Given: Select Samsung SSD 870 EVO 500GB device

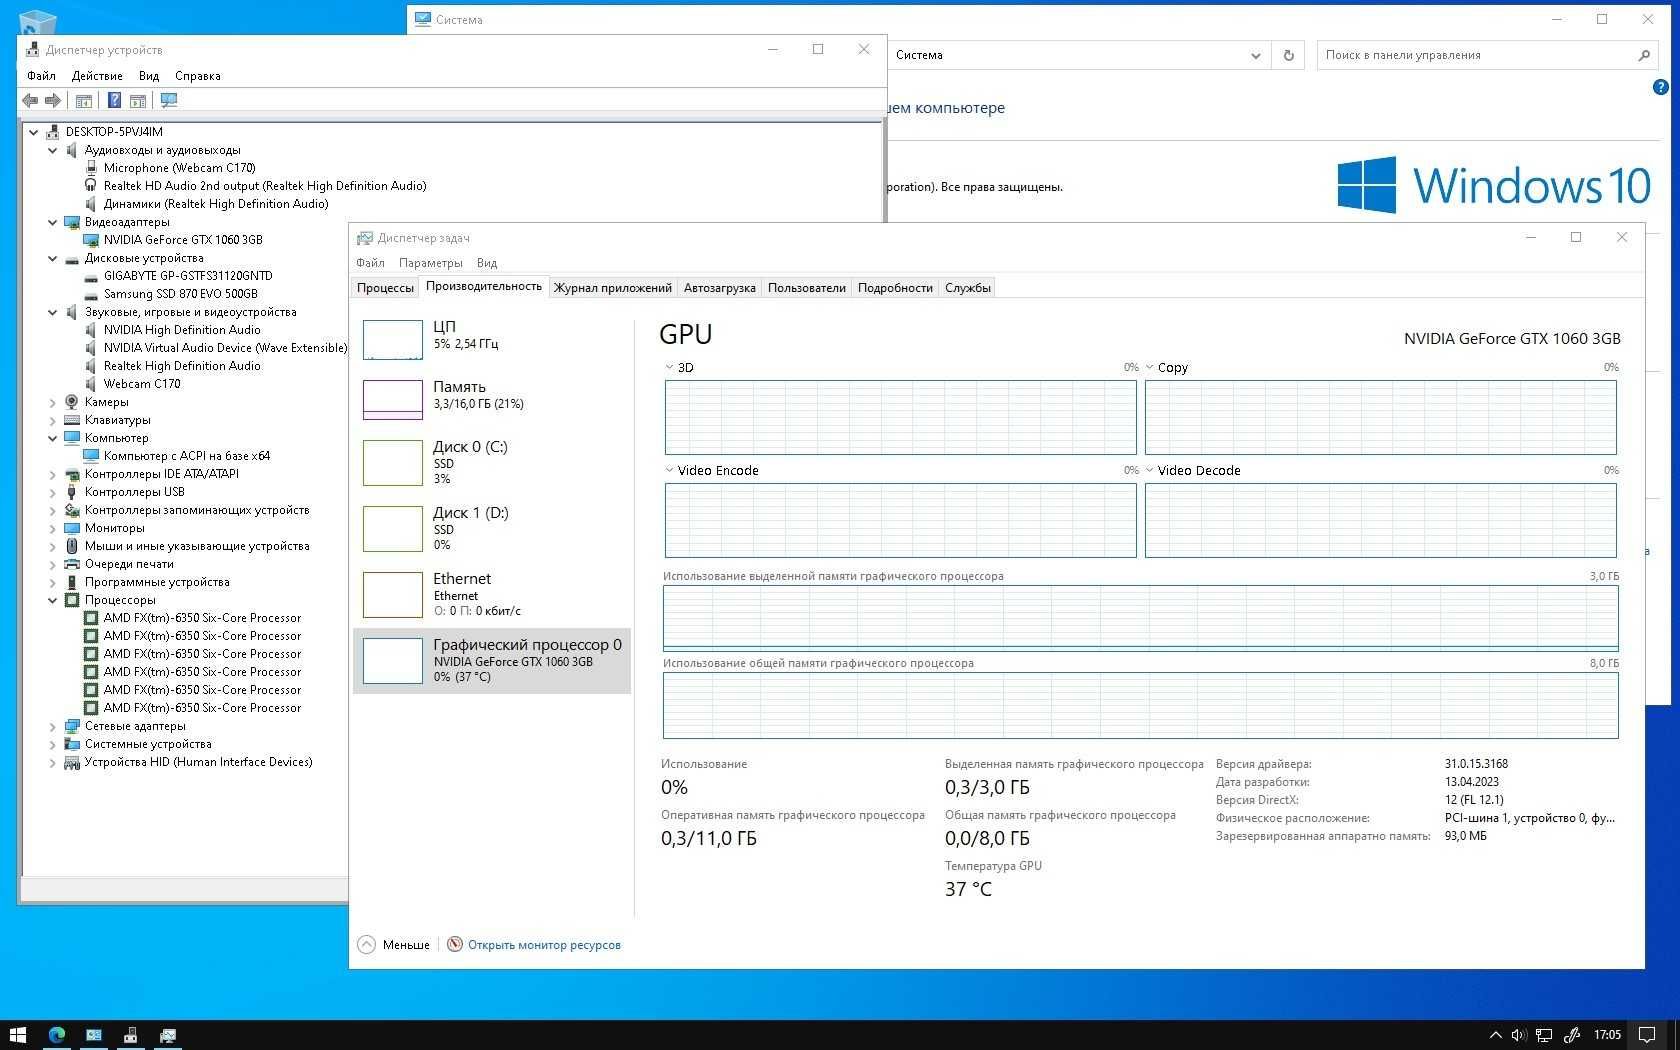Looking at the screenshot, I should [181, 294].
